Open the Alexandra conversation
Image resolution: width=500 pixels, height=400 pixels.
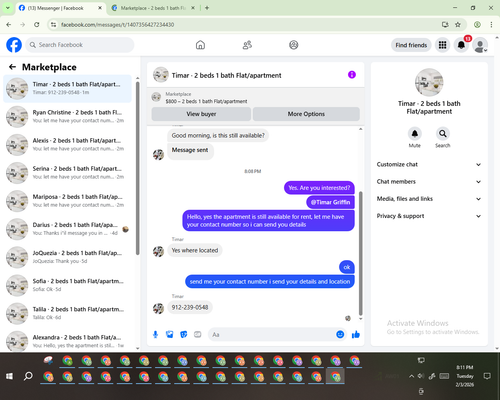[x=67, y=340]
